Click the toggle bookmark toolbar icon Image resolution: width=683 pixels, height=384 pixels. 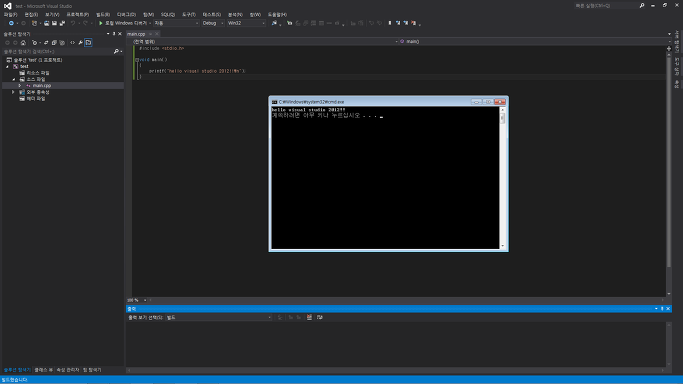tap(390, 23)
